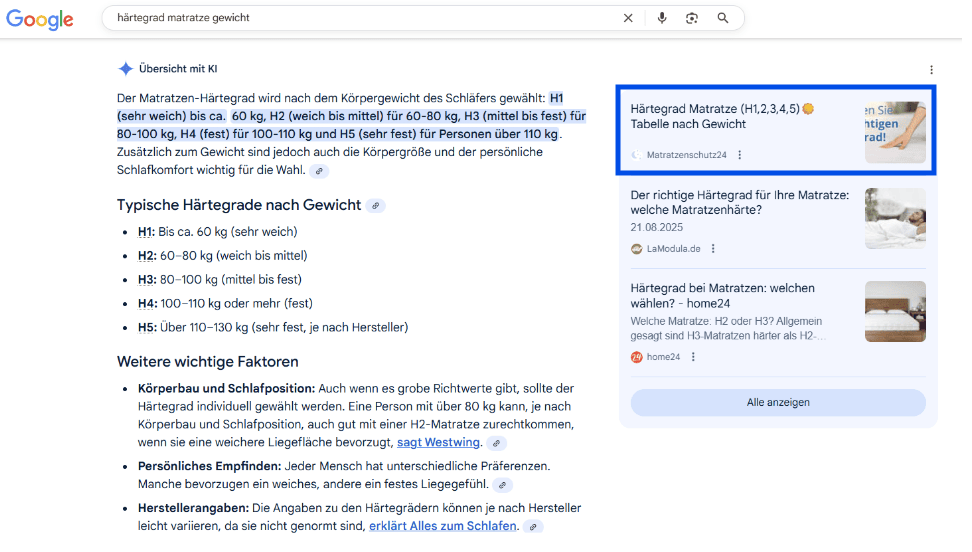
Task: Follow the 'sagt Westwing' link
Action: (439, 442)
